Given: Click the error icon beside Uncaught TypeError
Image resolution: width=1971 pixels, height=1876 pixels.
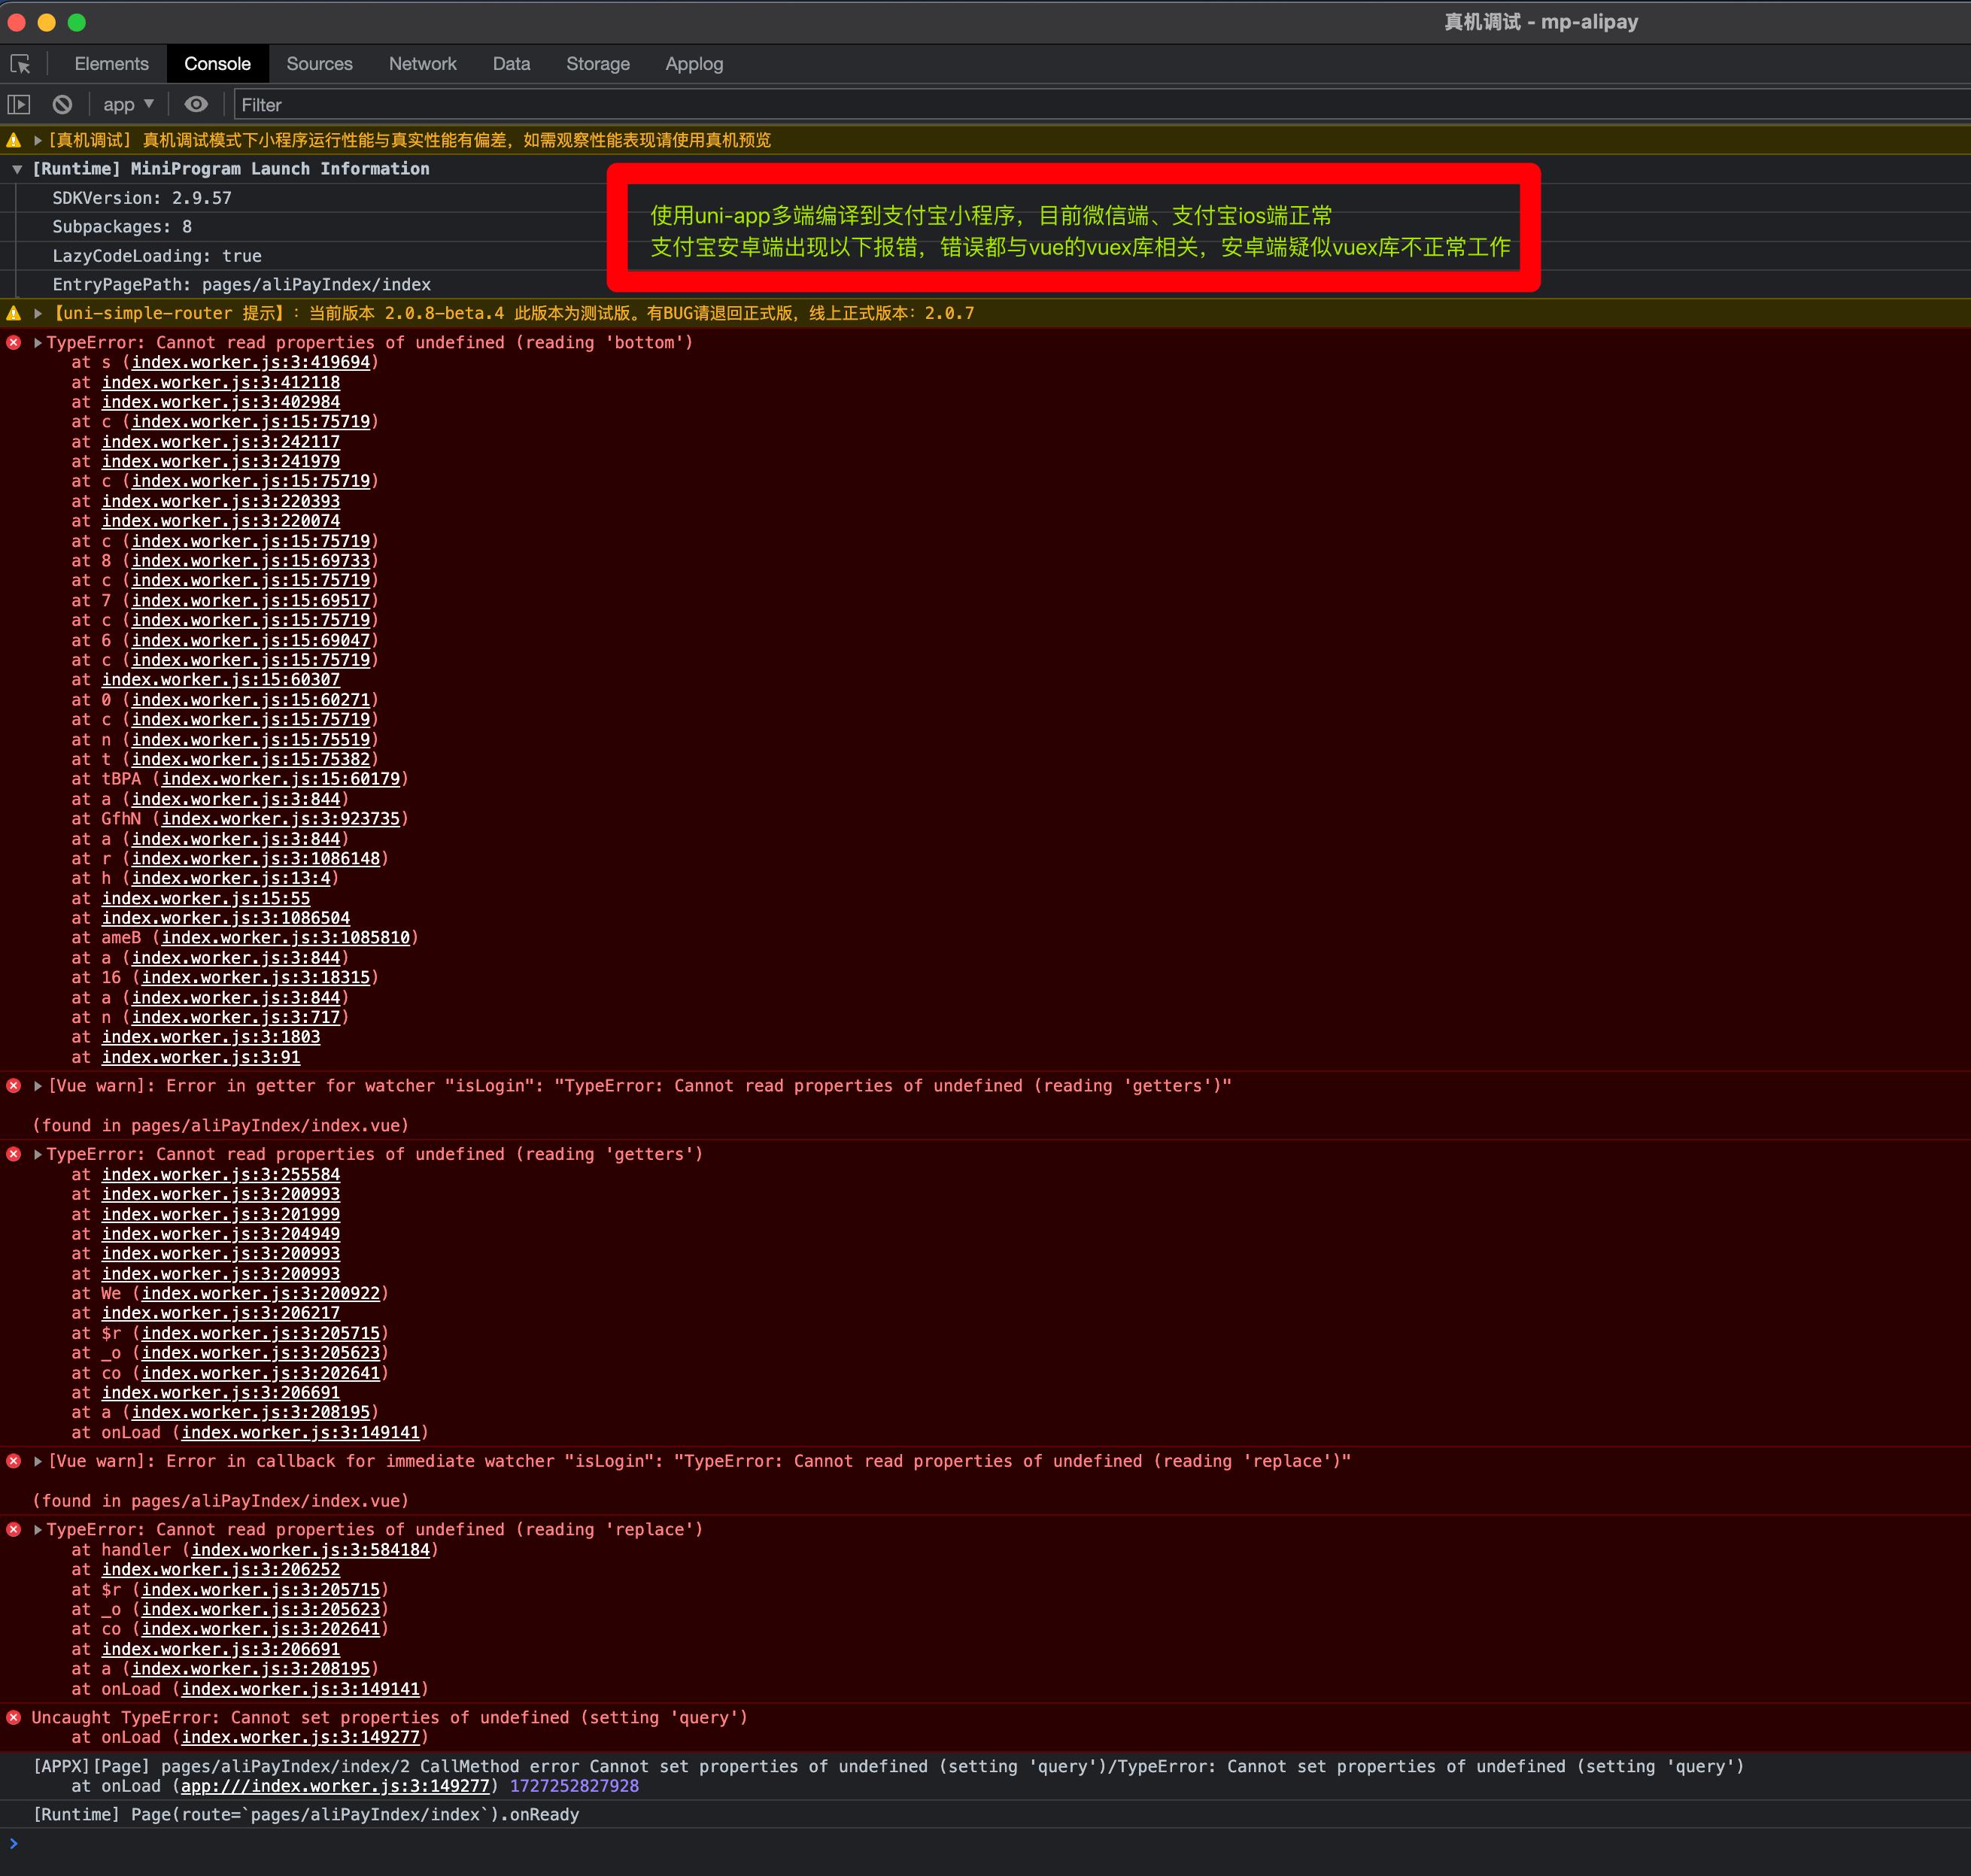Looking at the screenshot, I should point(14,1717).
